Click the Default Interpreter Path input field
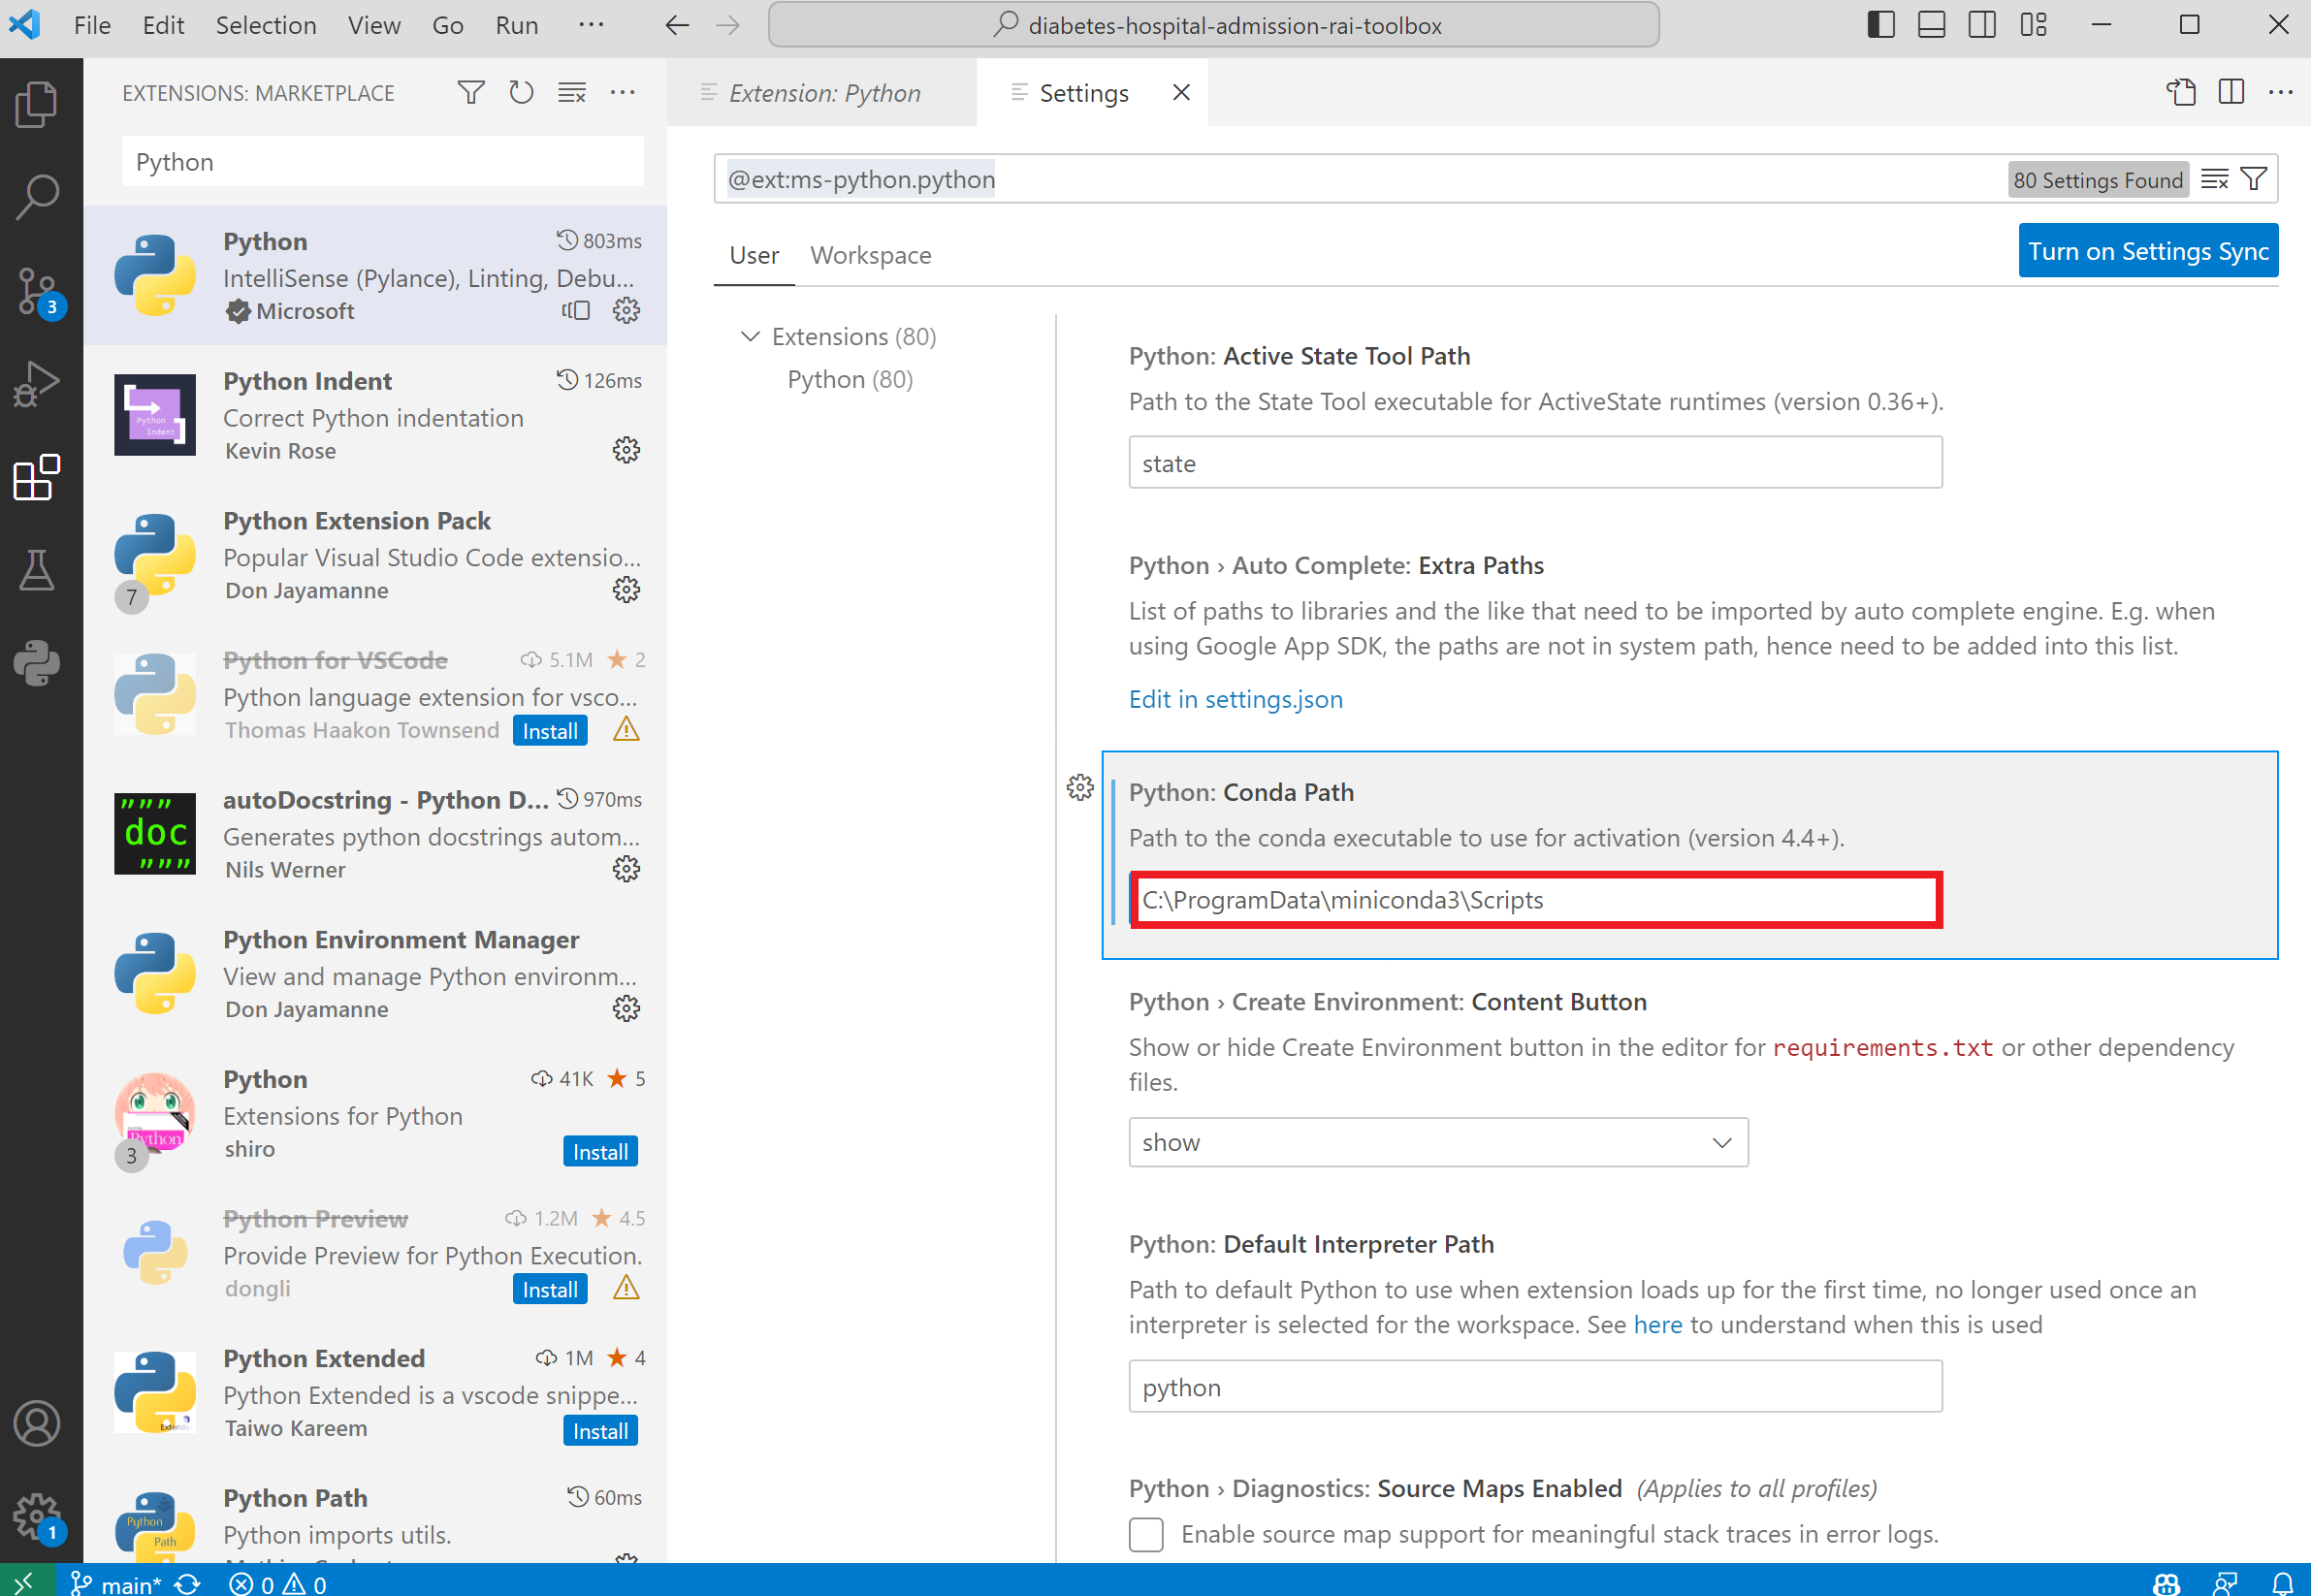The height and width of the screenshot is (1596, 2311). (x=1535, y=1387)
